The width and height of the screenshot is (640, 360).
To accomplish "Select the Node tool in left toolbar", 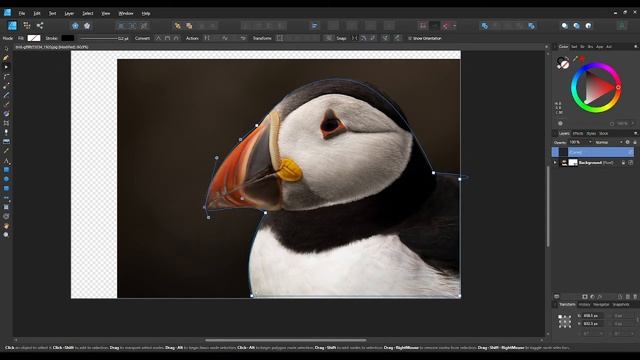I will [x=6, y=67].
